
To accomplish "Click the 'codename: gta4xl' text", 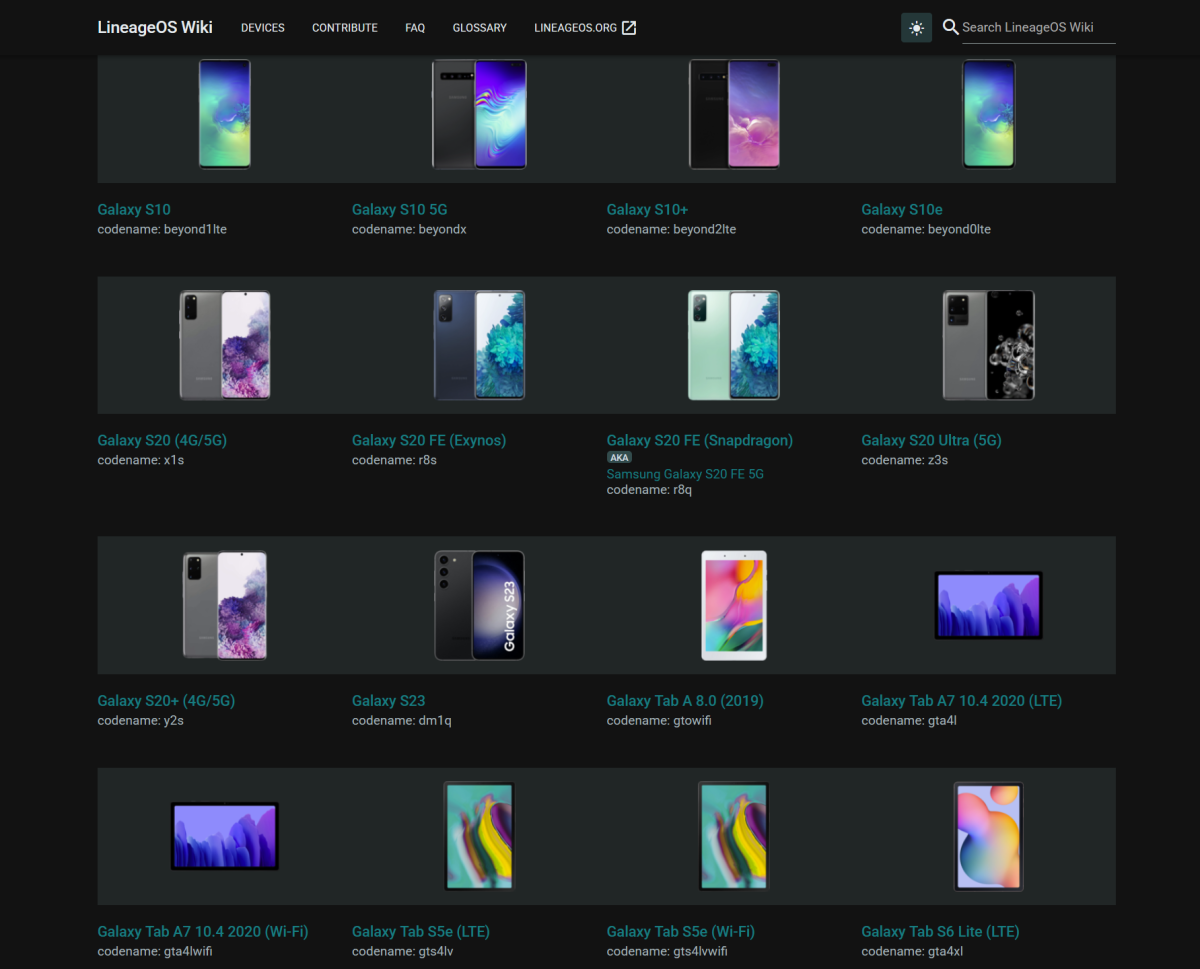I will pos(912,951).
